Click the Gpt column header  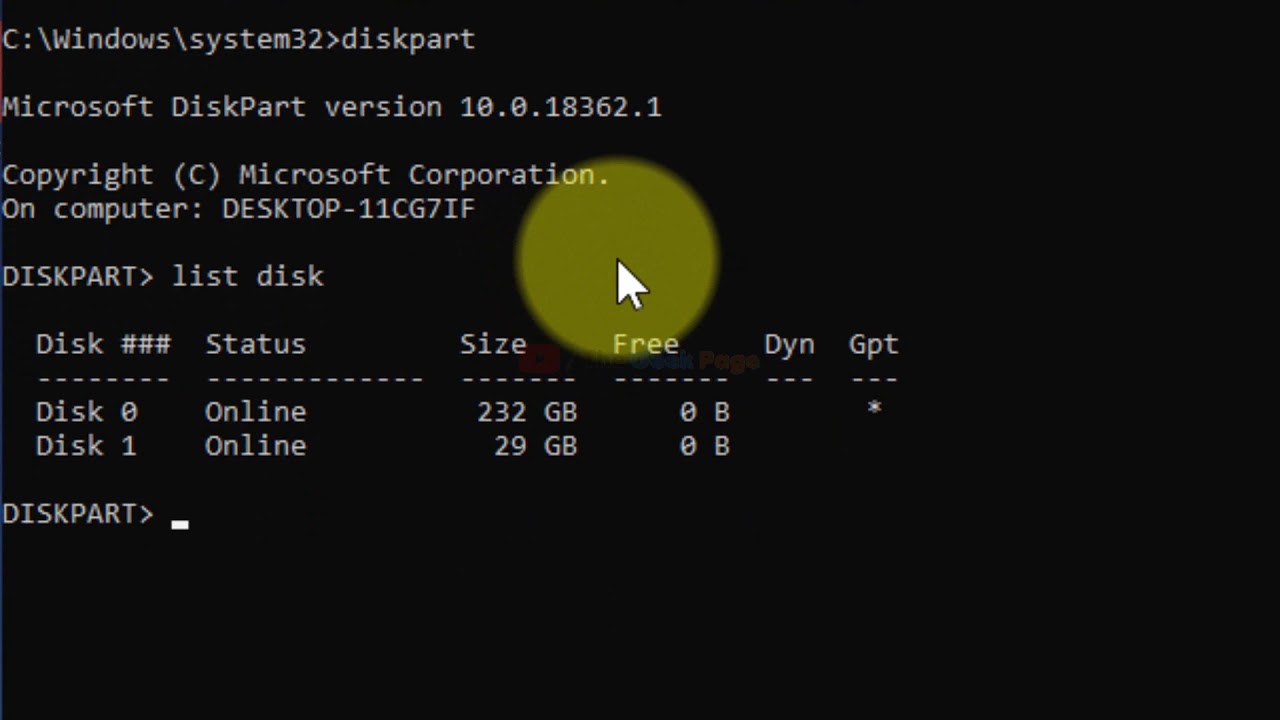(874, 344)
